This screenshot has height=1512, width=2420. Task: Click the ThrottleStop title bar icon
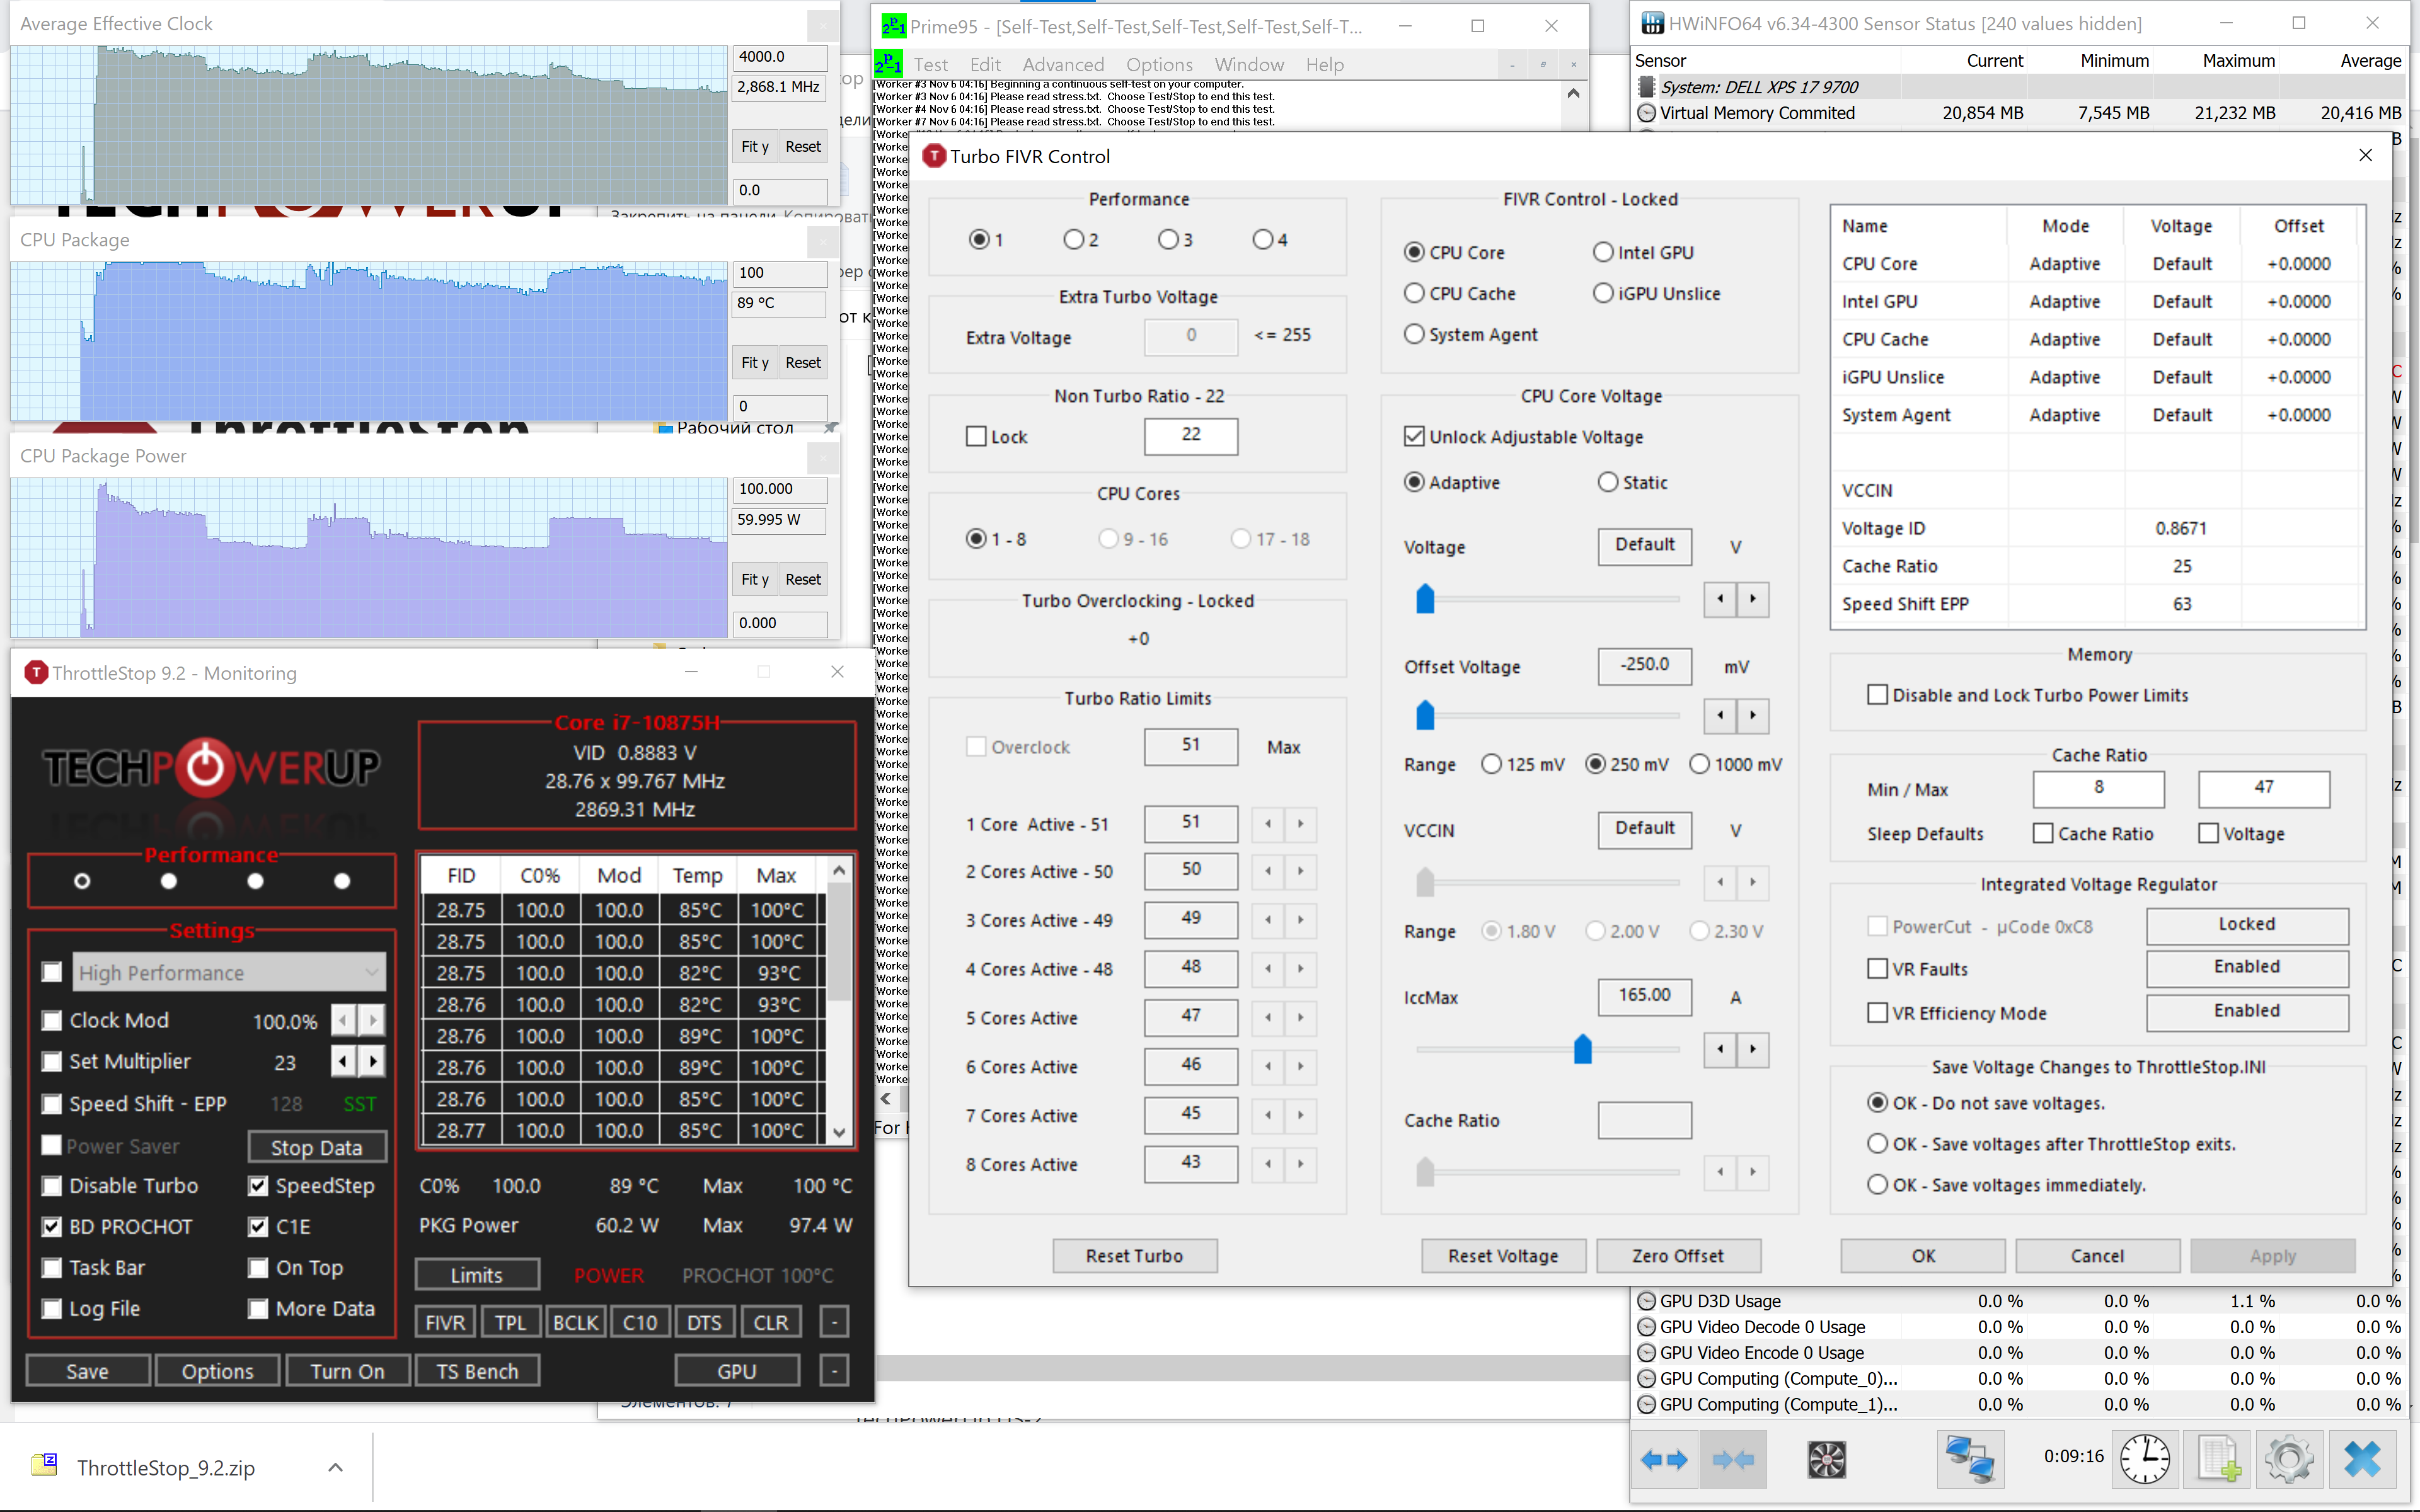[36, 672]
